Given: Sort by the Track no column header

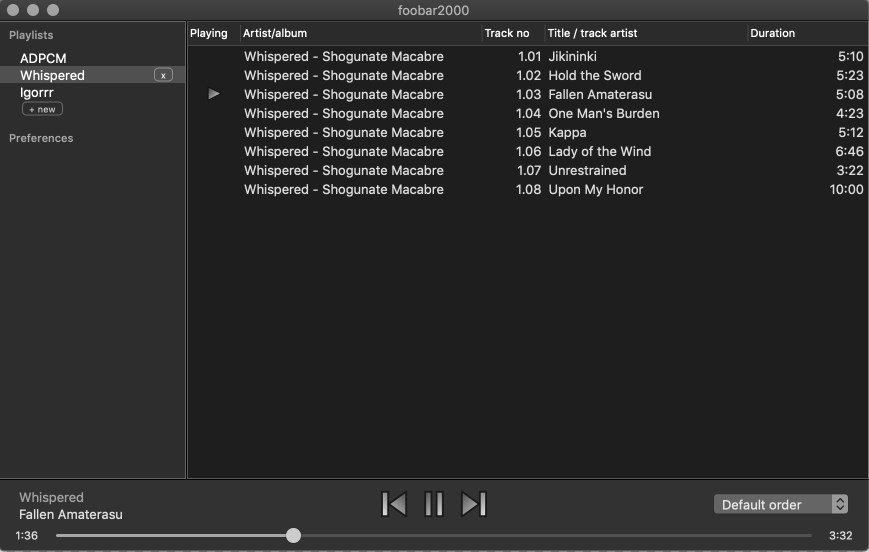Looking at the screenshot, I should pyautogui.click(x=507, y=33).
